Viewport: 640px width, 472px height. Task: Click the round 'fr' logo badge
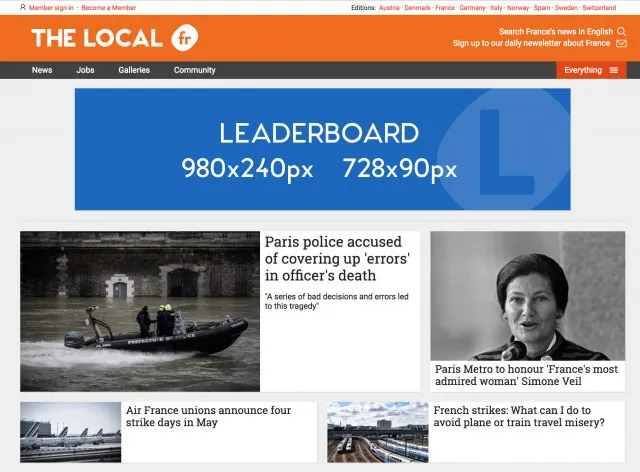coord(184,38)
